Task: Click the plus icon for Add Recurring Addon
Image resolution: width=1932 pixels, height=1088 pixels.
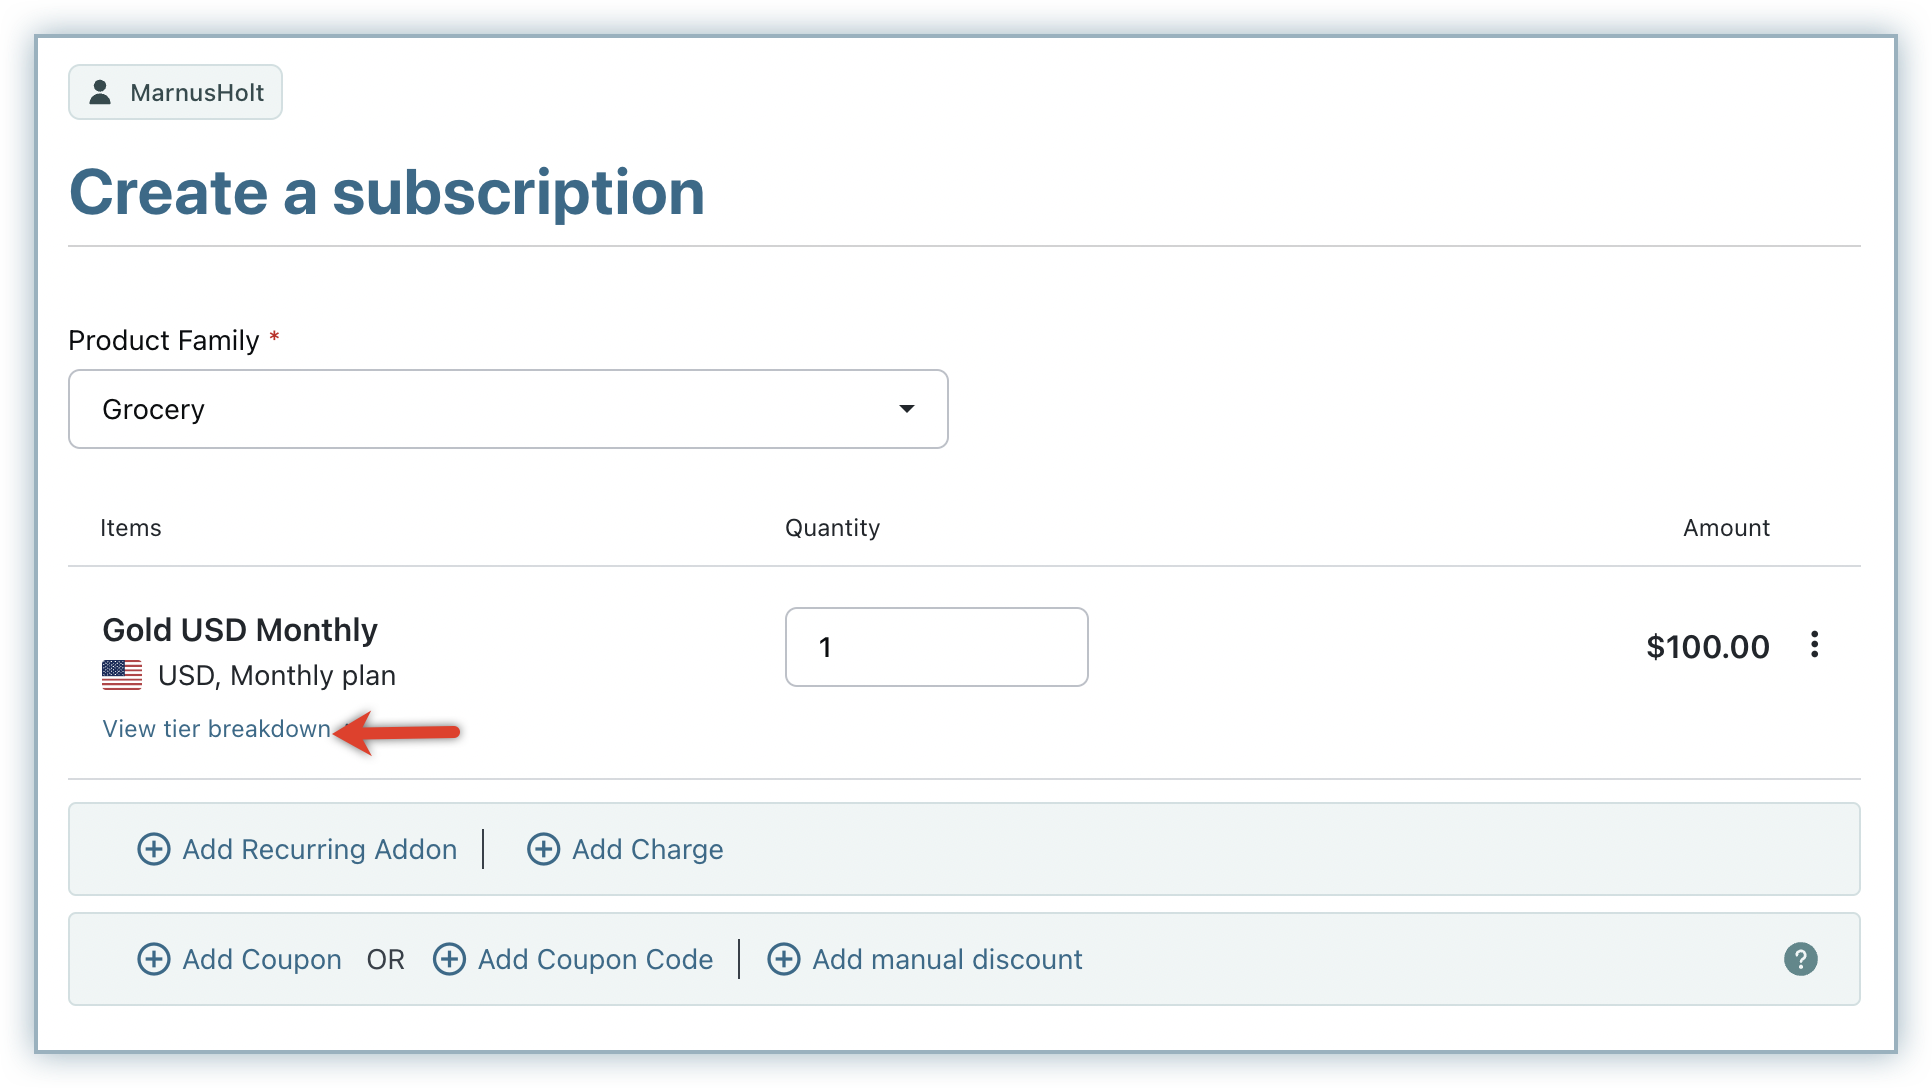Action: click(x=153, y=849)
